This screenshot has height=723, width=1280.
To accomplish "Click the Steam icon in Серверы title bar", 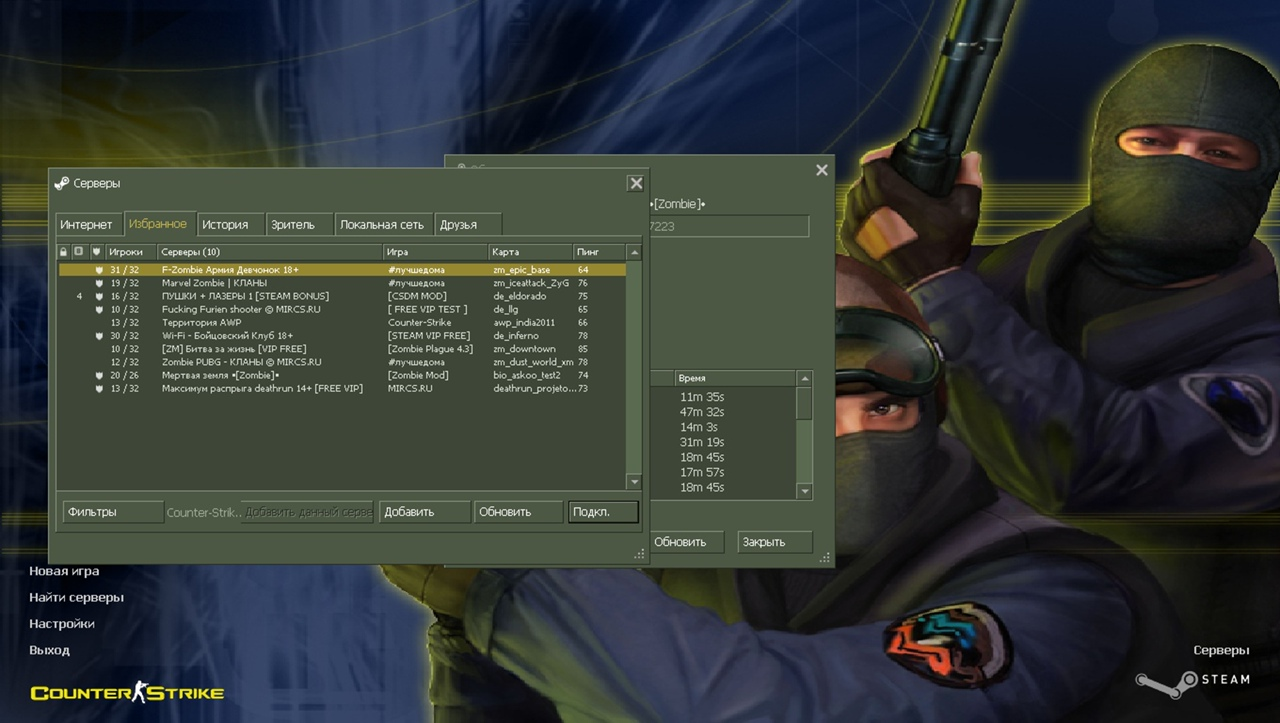I will [x=62, y=184].
